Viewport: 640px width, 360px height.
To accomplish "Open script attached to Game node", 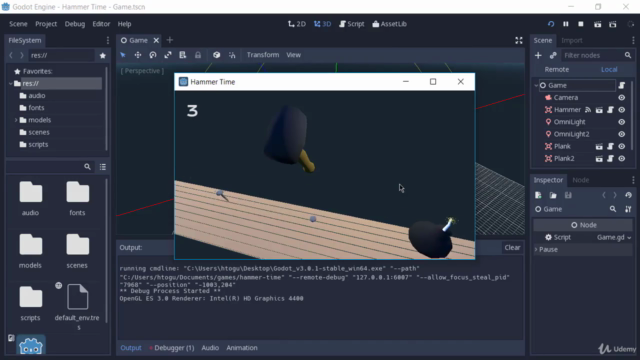I will (x=622, y=85).
